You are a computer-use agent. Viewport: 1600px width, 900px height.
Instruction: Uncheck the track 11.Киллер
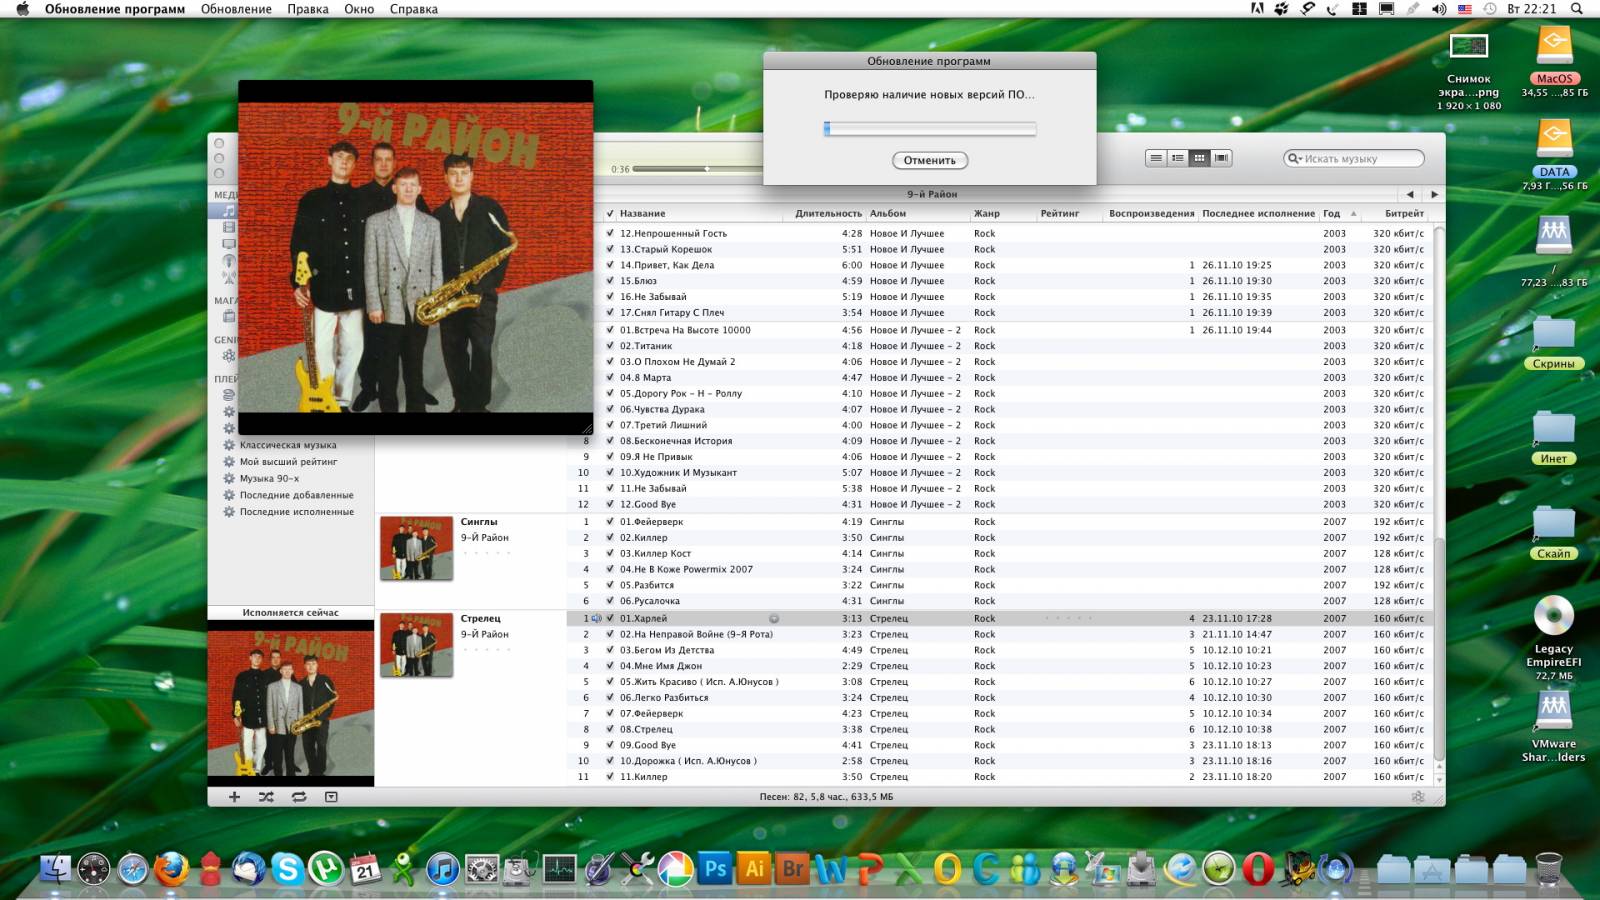tap(610, 777)
